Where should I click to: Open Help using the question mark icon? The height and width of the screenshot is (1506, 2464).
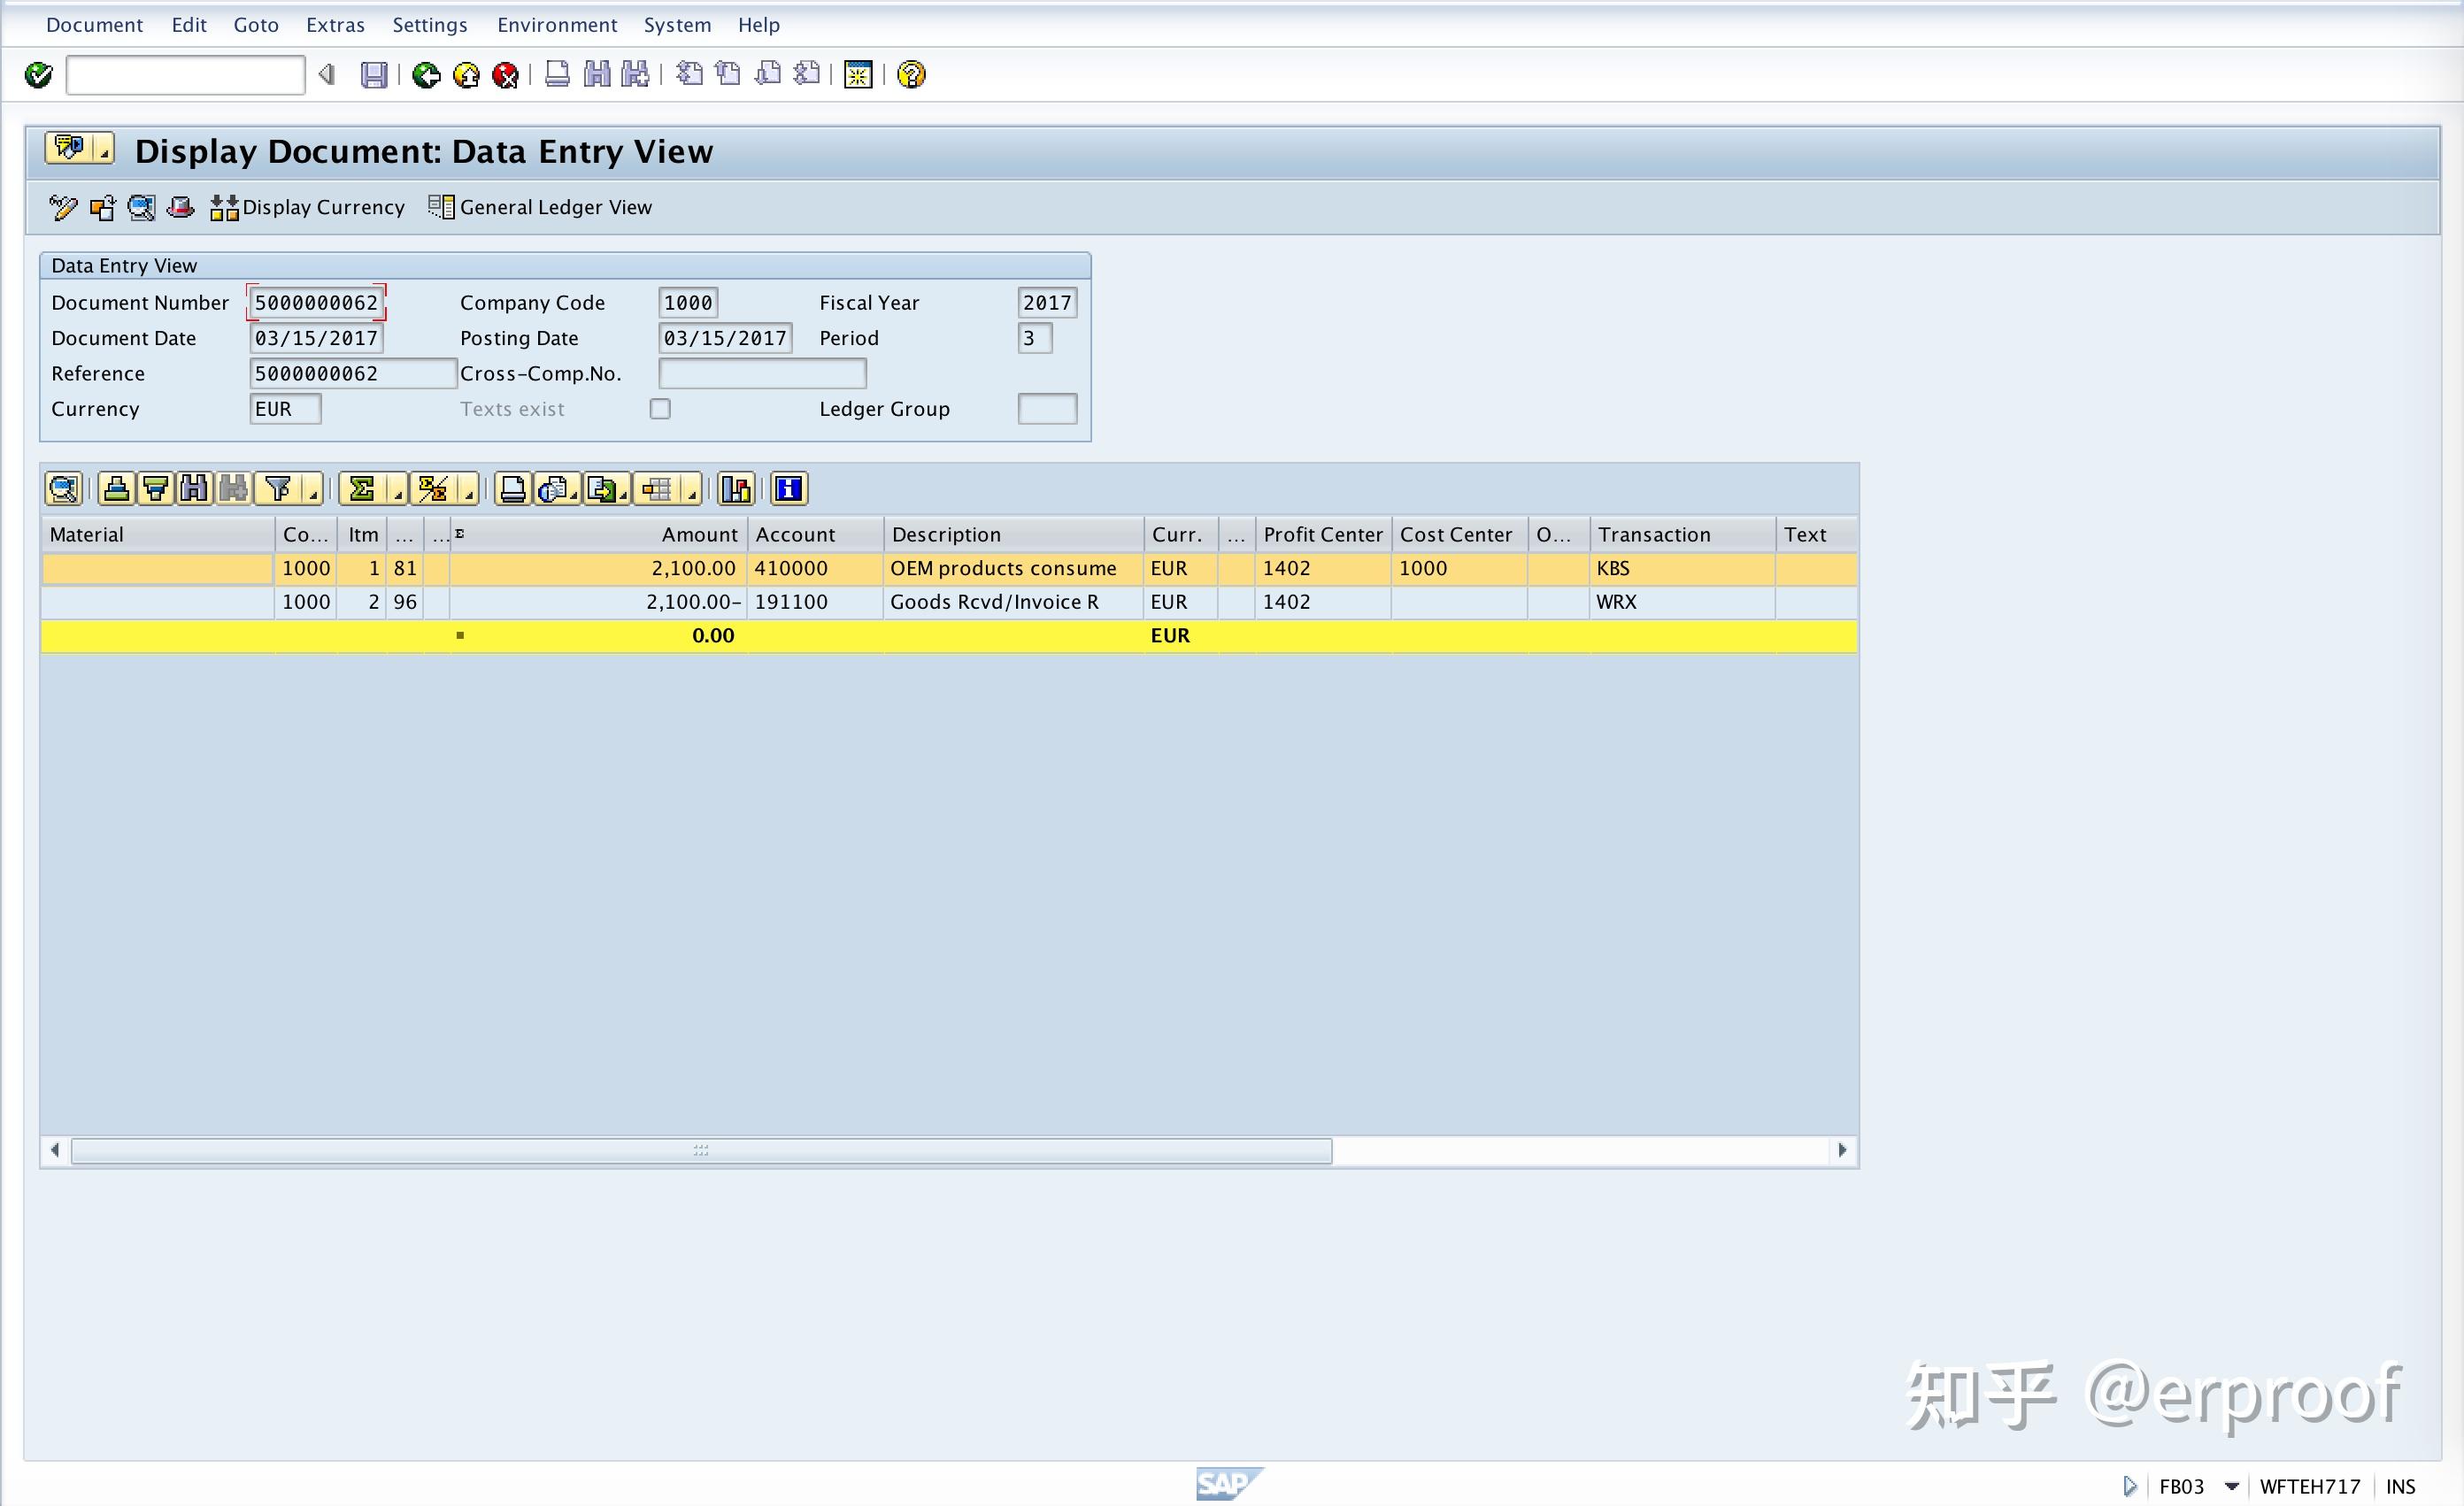910,75
